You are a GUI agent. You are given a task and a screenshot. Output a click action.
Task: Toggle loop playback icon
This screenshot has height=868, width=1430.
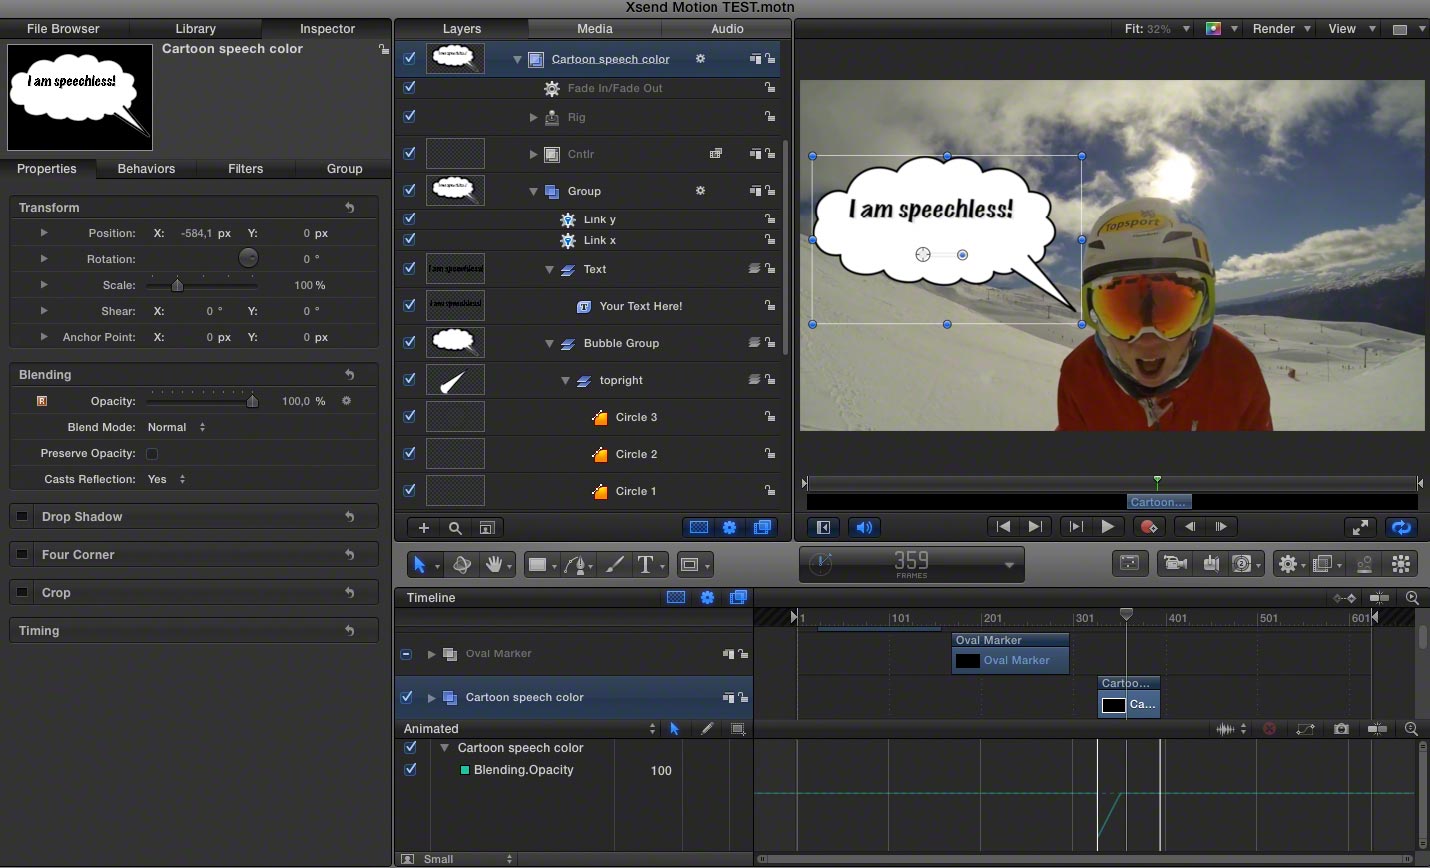point(1401,527)
